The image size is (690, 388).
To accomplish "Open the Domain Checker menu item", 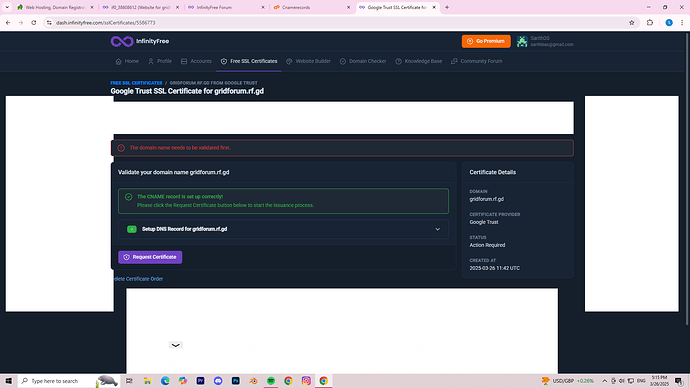I will pos(363,62).
